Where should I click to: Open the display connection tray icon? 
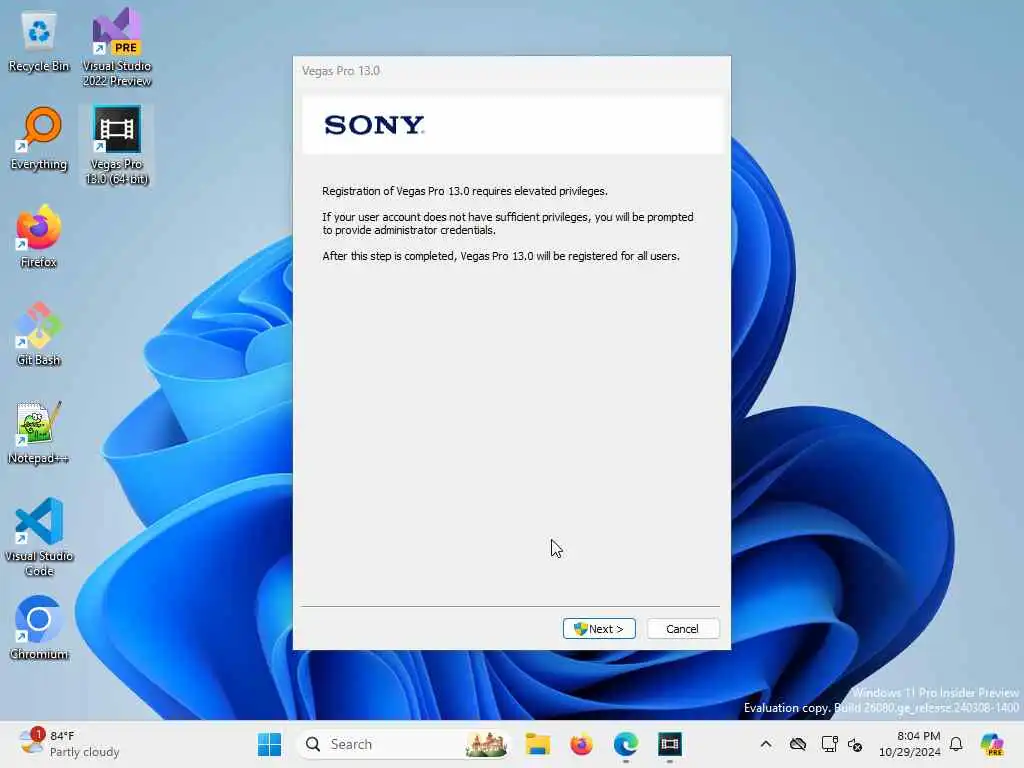829,744
